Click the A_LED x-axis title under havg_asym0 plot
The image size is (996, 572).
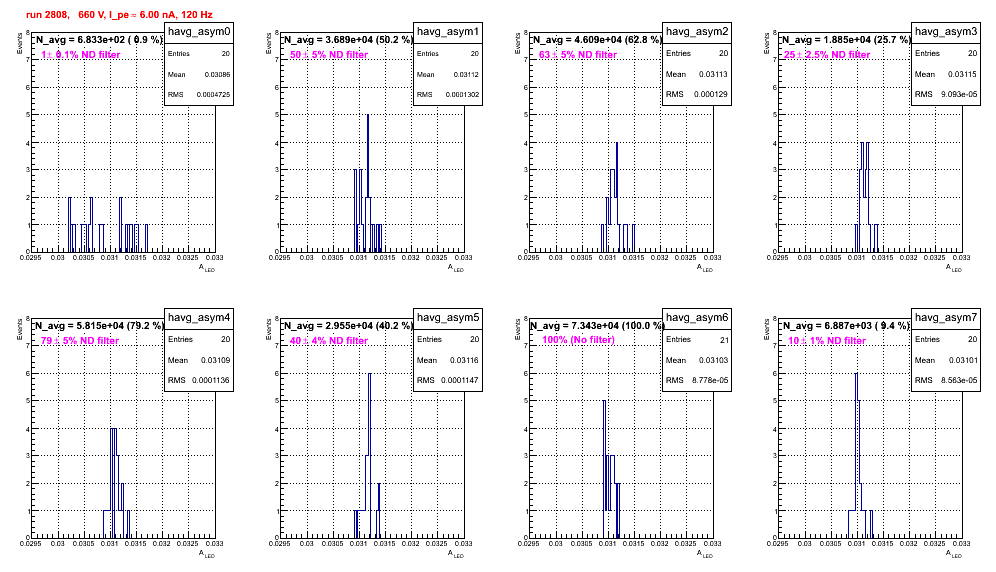[207, 268]
